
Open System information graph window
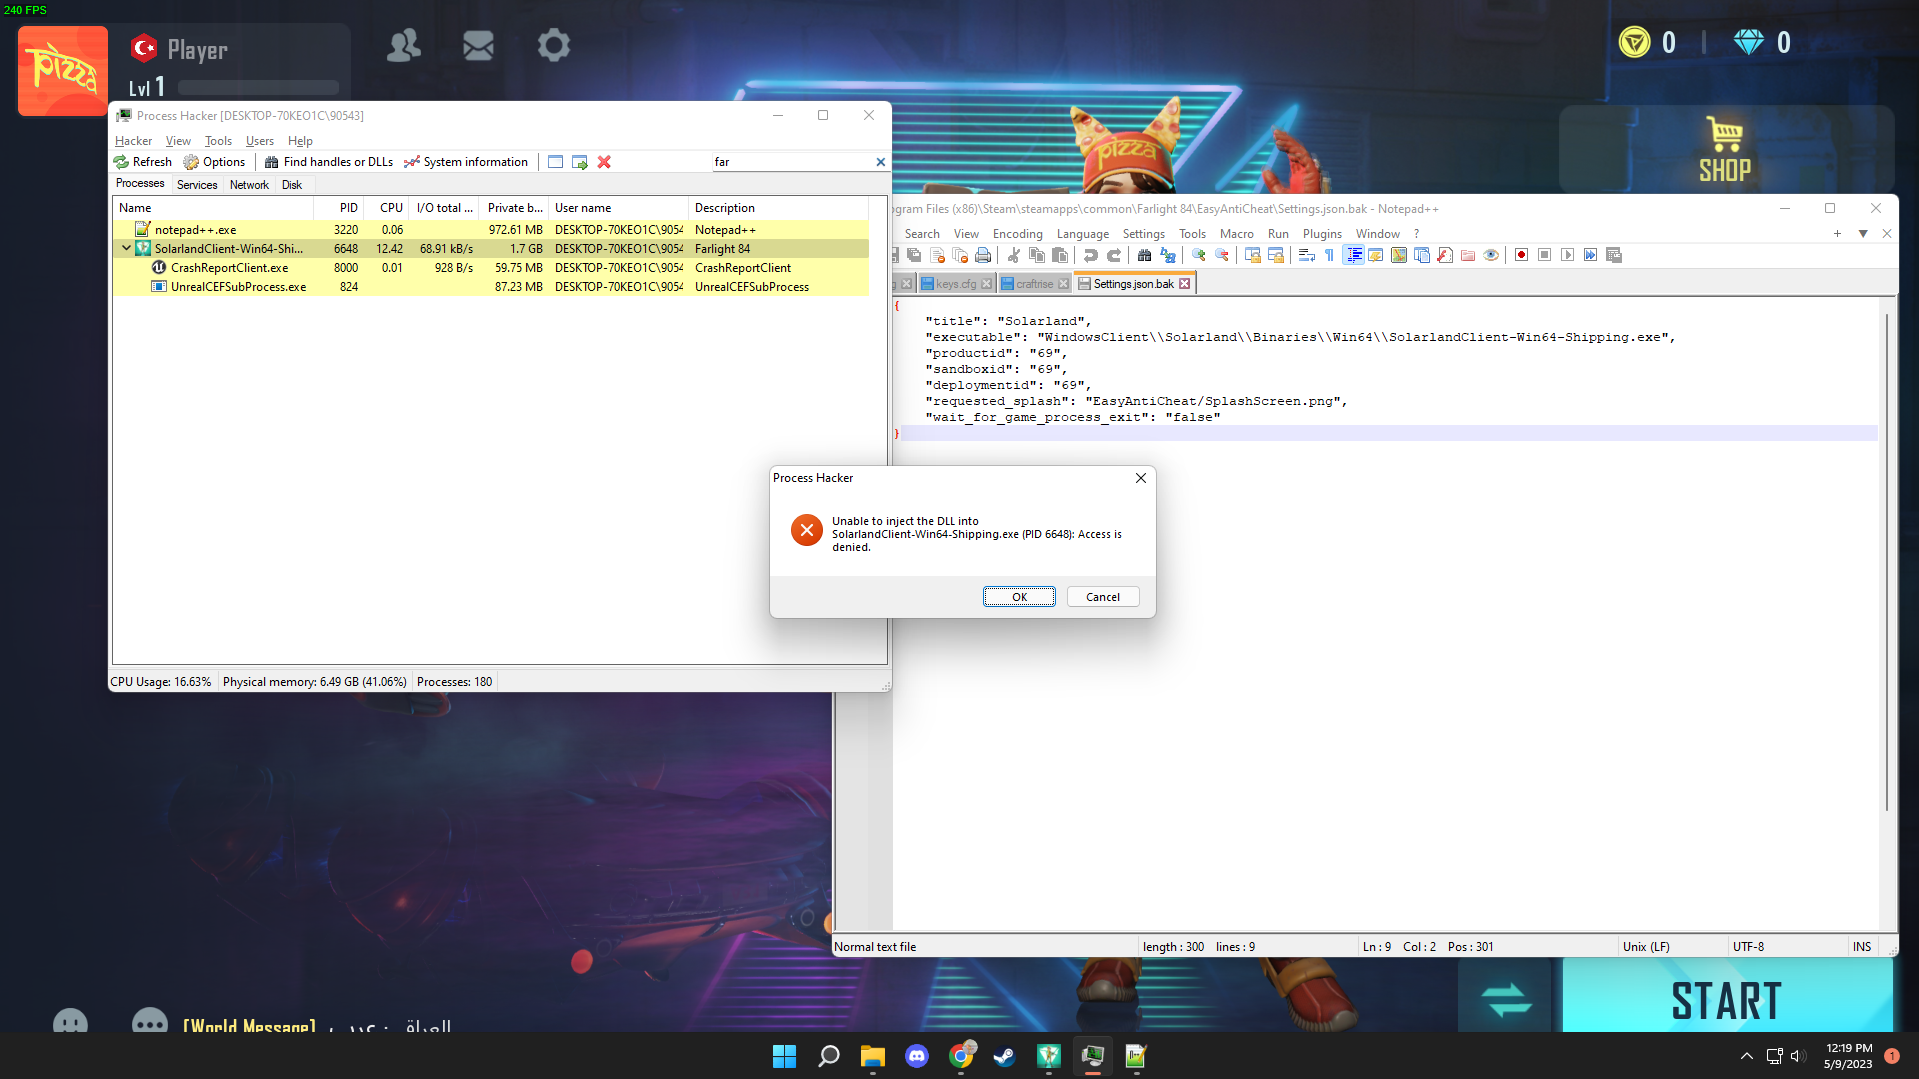[466, 162]
